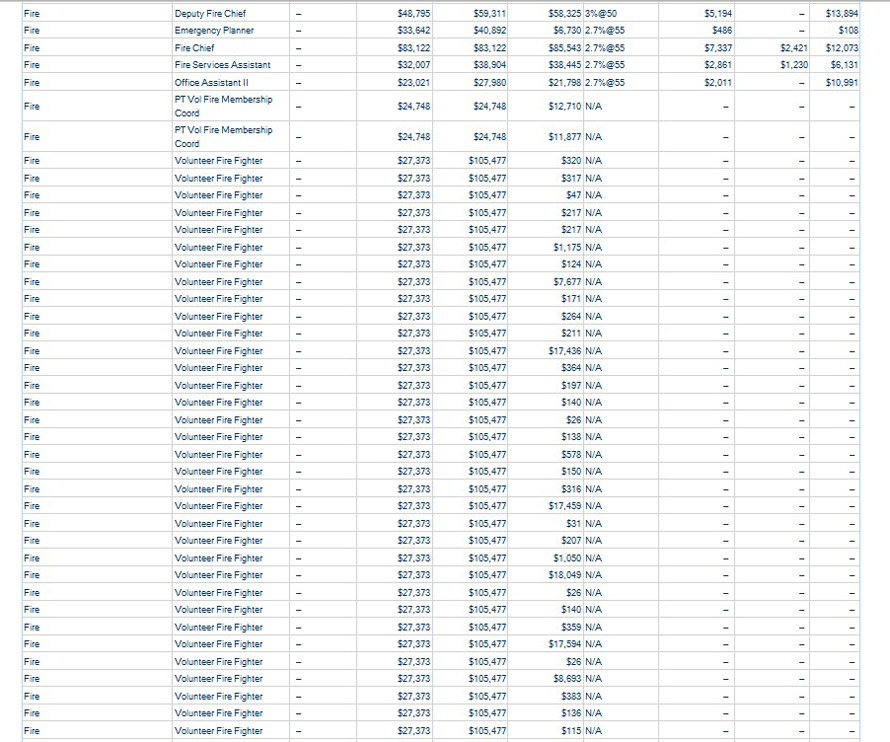Click the $578 row's Volunteer Fire Fighter title
The height and width of the screenshot is (742, 890).
pos(219,455)
